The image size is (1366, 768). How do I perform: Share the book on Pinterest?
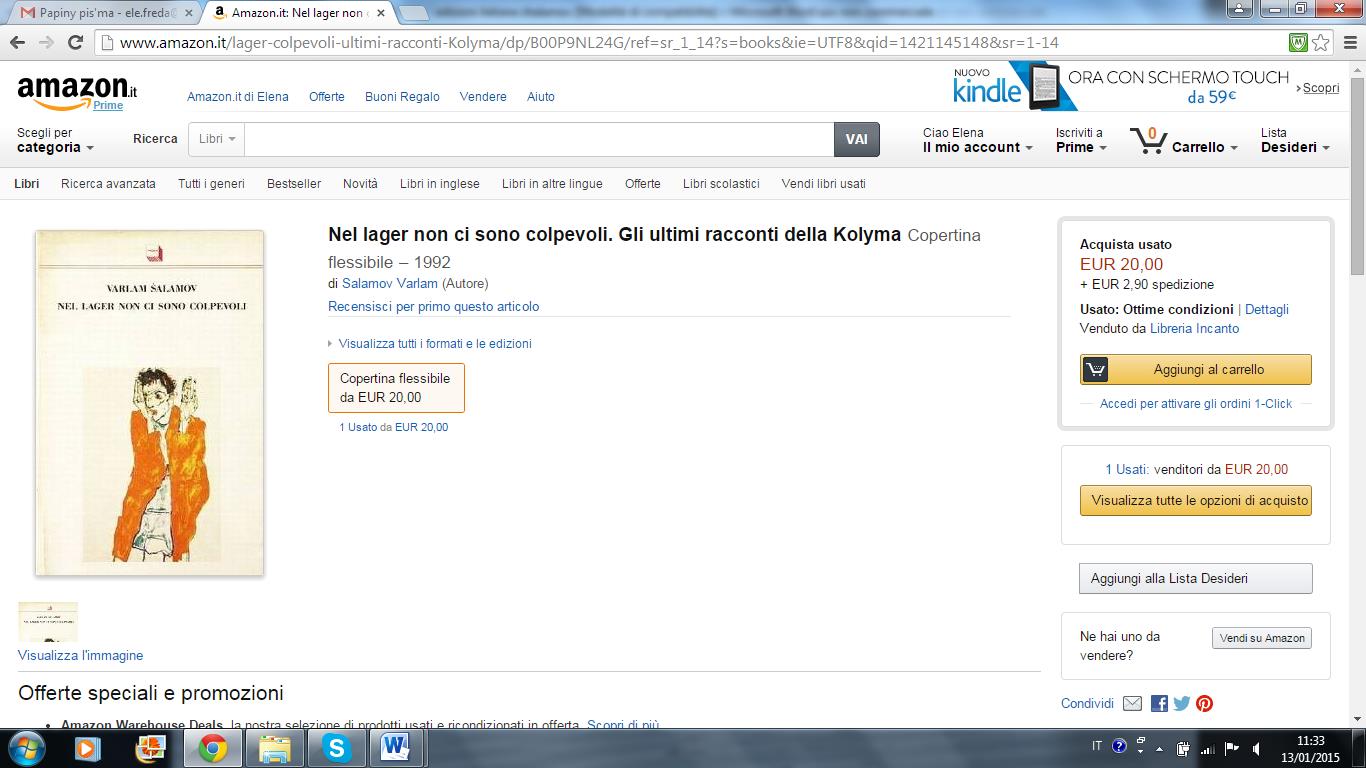pos(1204,703)
